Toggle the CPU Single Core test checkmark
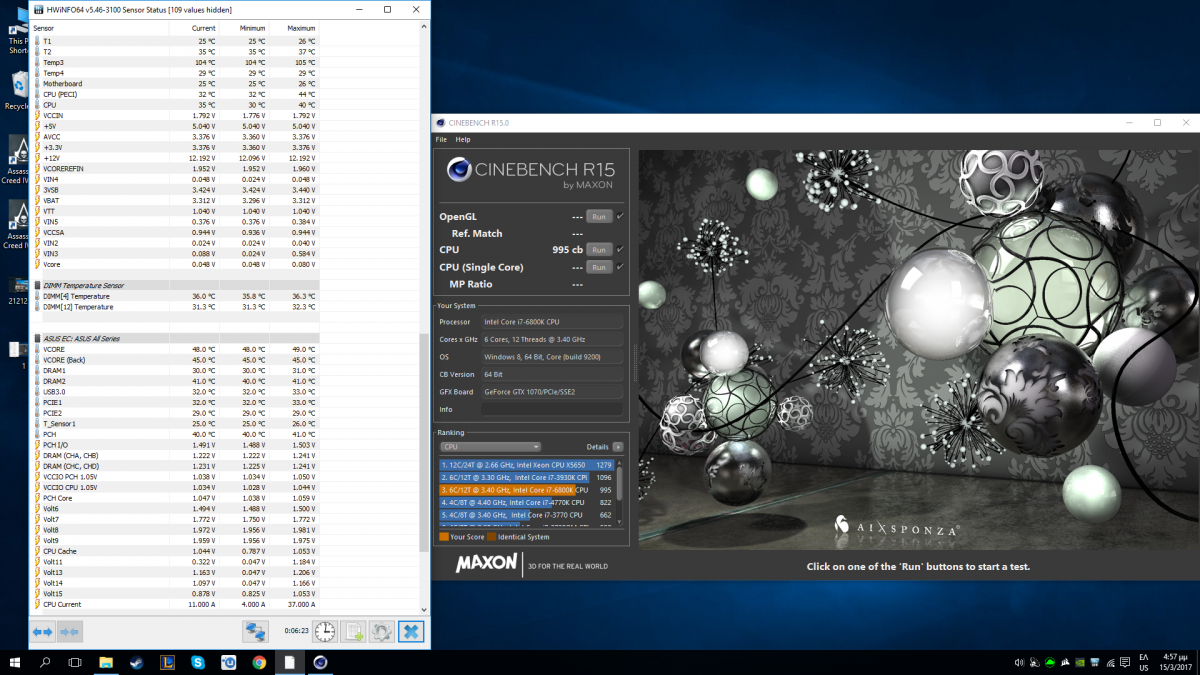This screenshot has height=675, width=1200. tap(620, 267)
